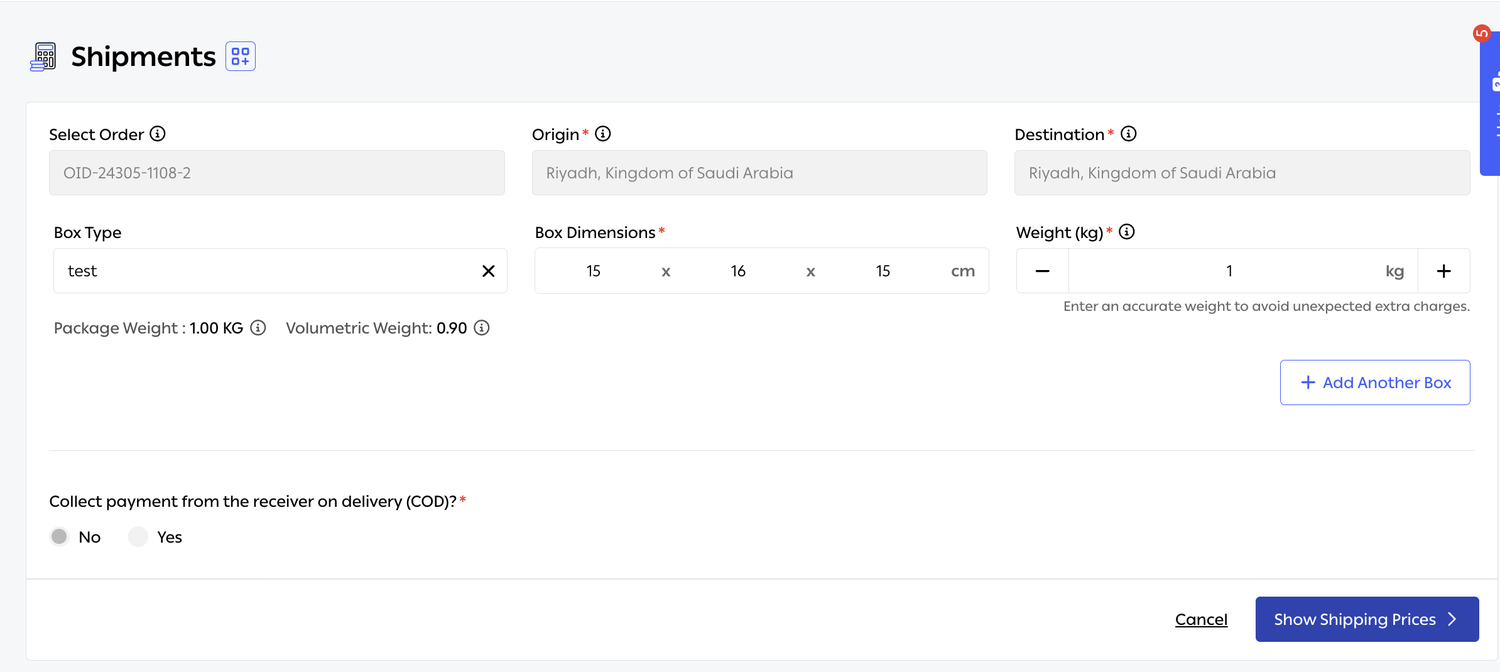Decrease weight with the minus button
The width and height of the screenshot is (1500, 672).
click(x=1042, y=271)
